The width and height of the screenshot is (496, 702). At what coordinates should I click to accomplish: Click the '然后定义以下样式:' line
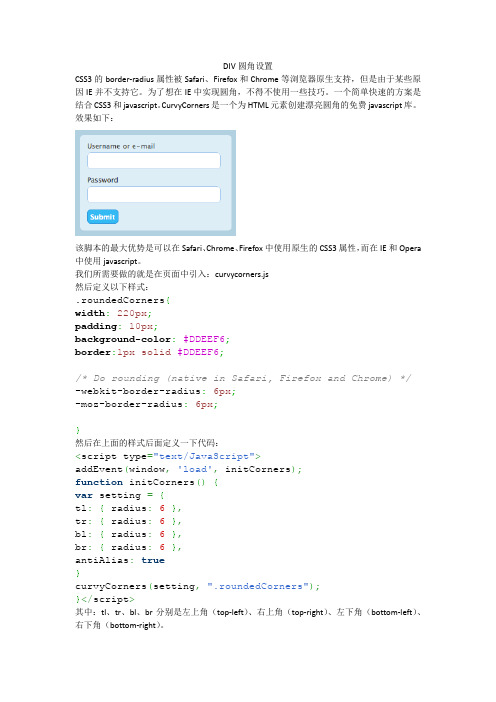tap(111, 287)
